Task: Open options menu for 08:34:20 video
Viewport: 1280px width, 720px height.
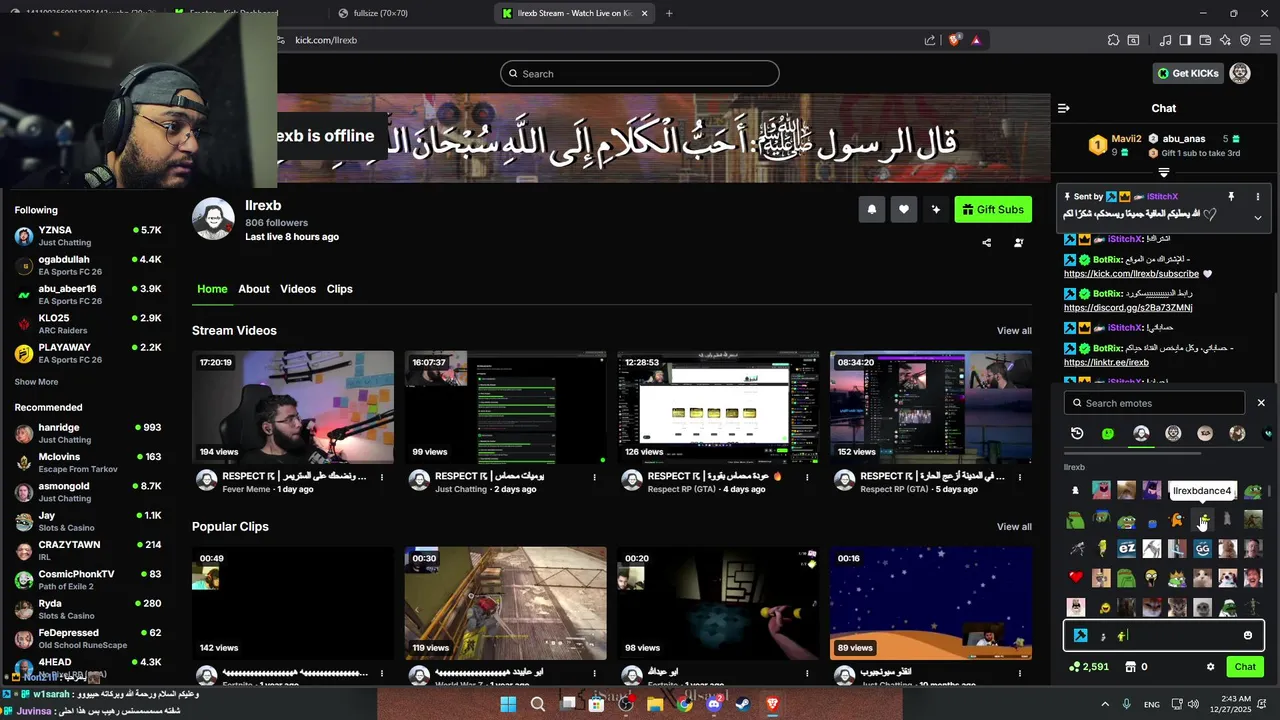Action: [x=1019, y=478]
